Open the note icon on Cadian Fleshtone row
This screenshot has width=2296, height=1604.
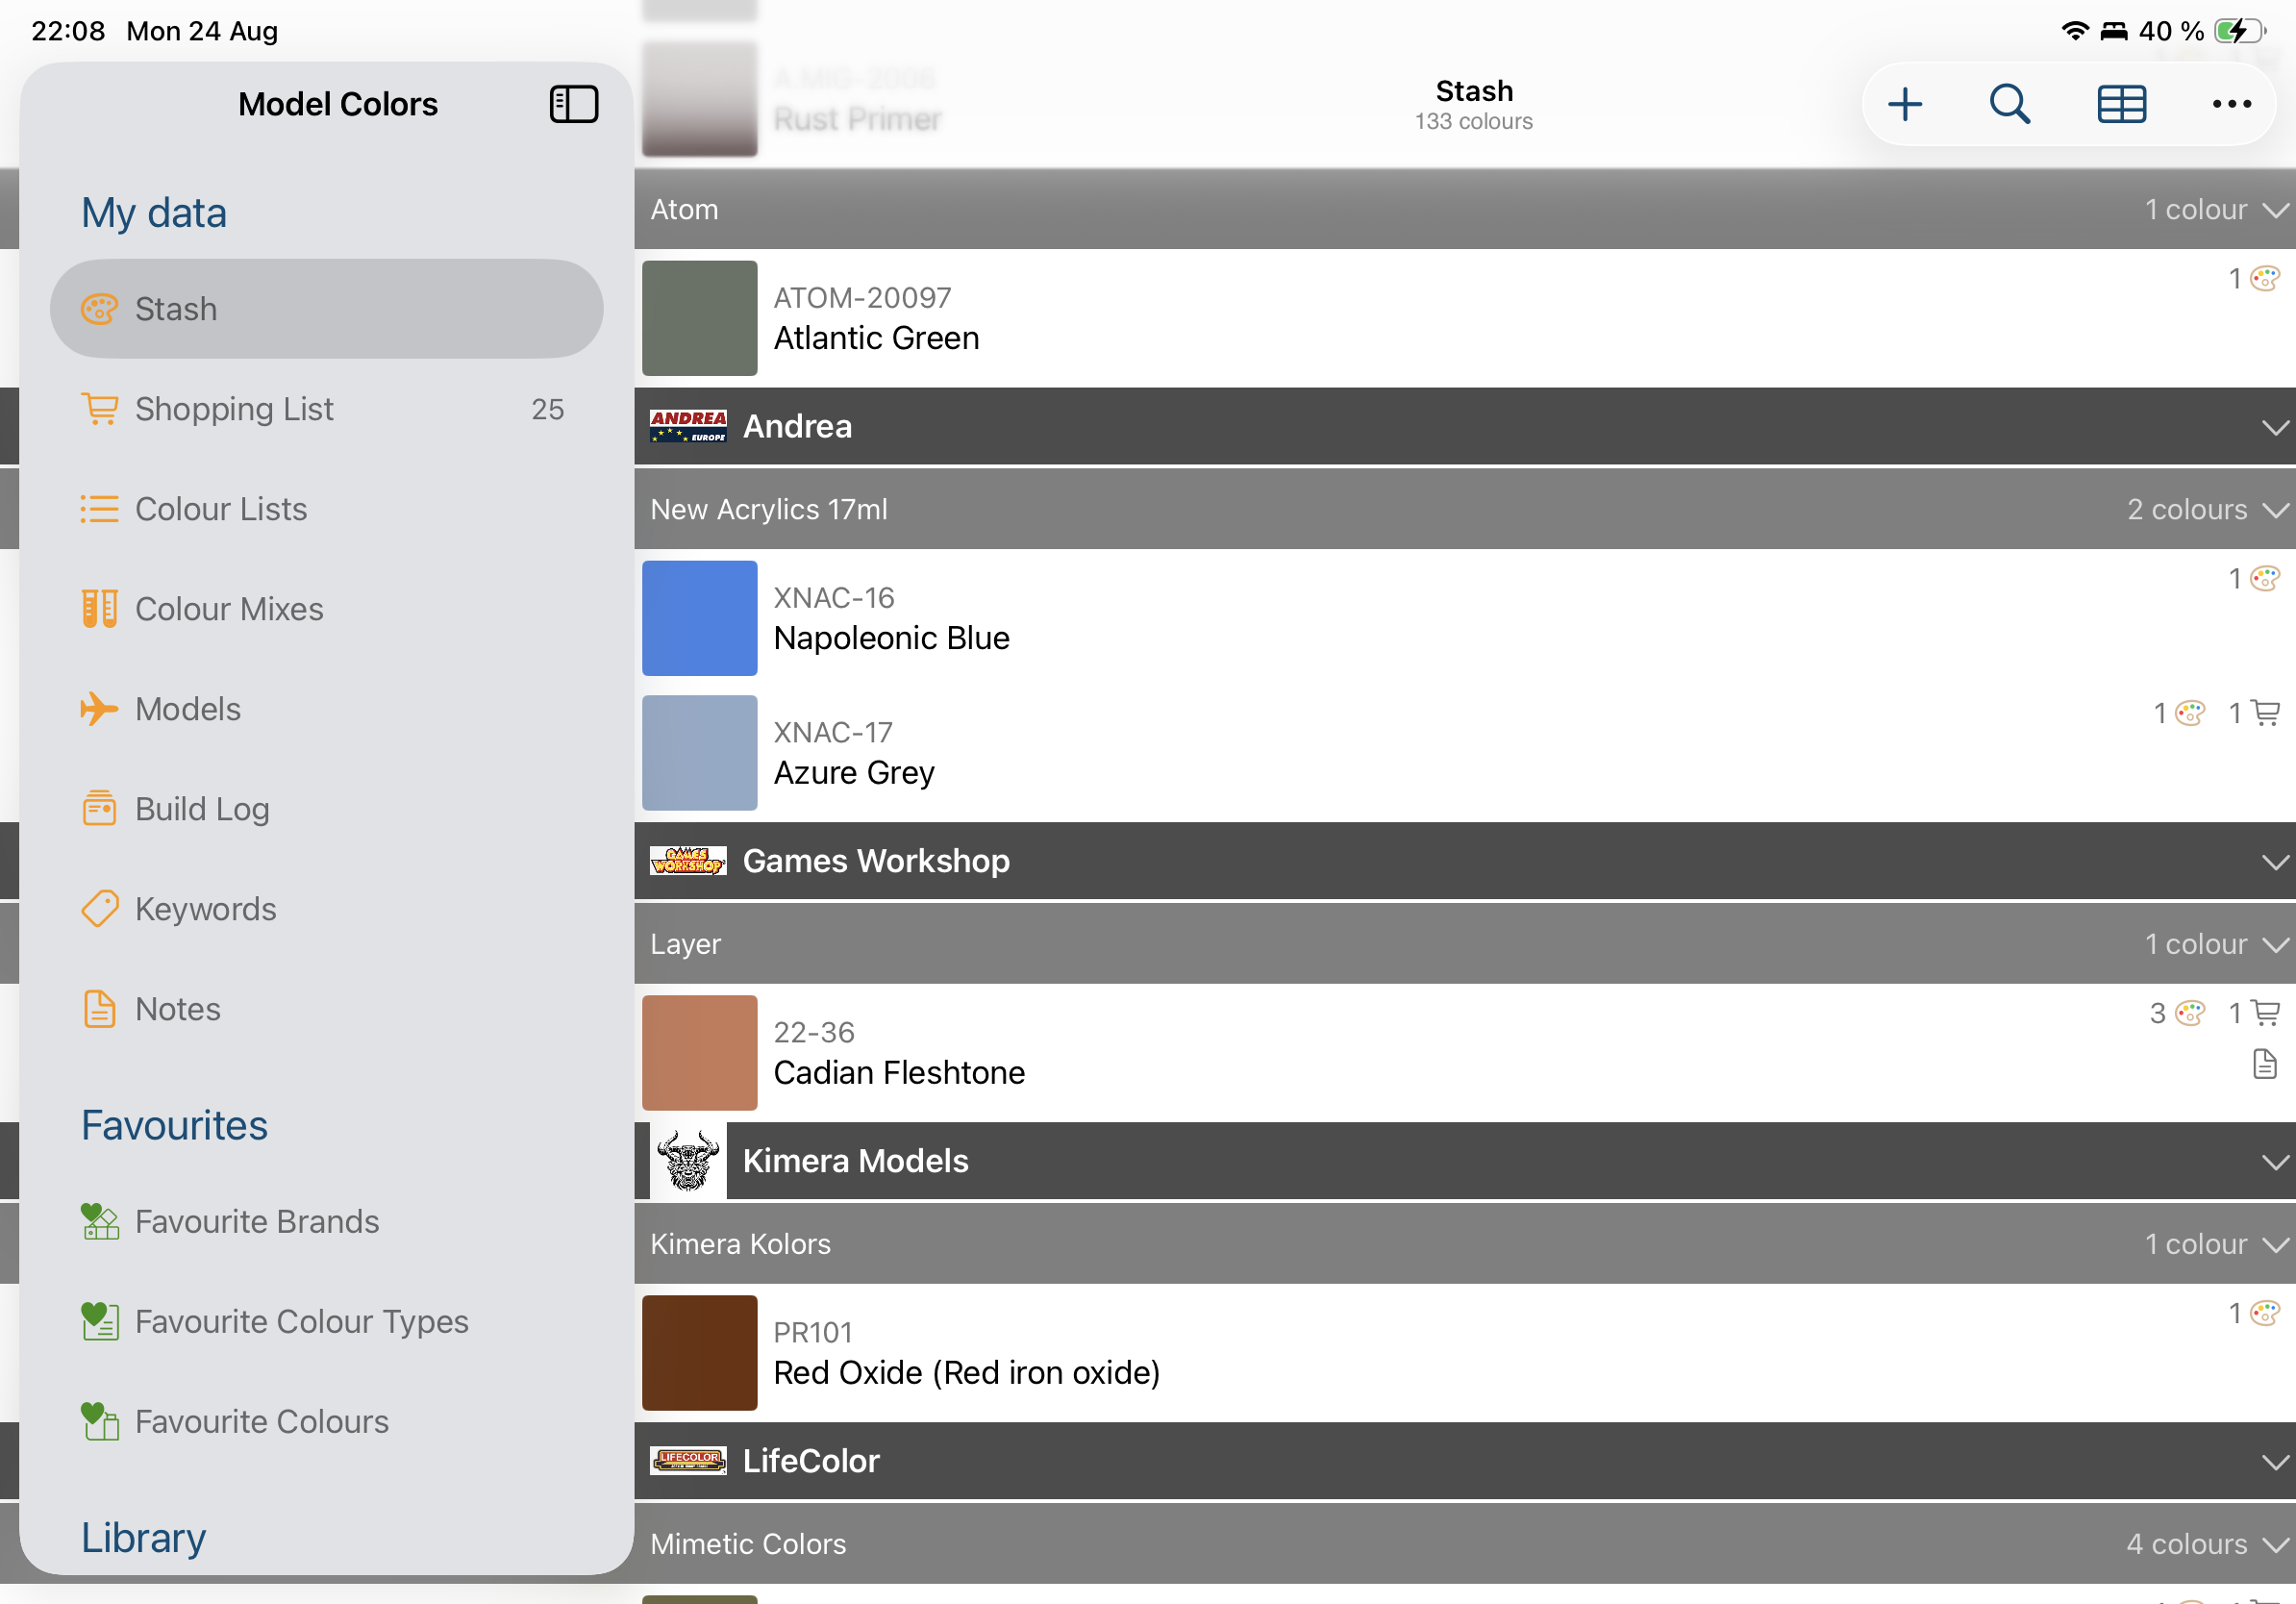coord(2265,1064)
